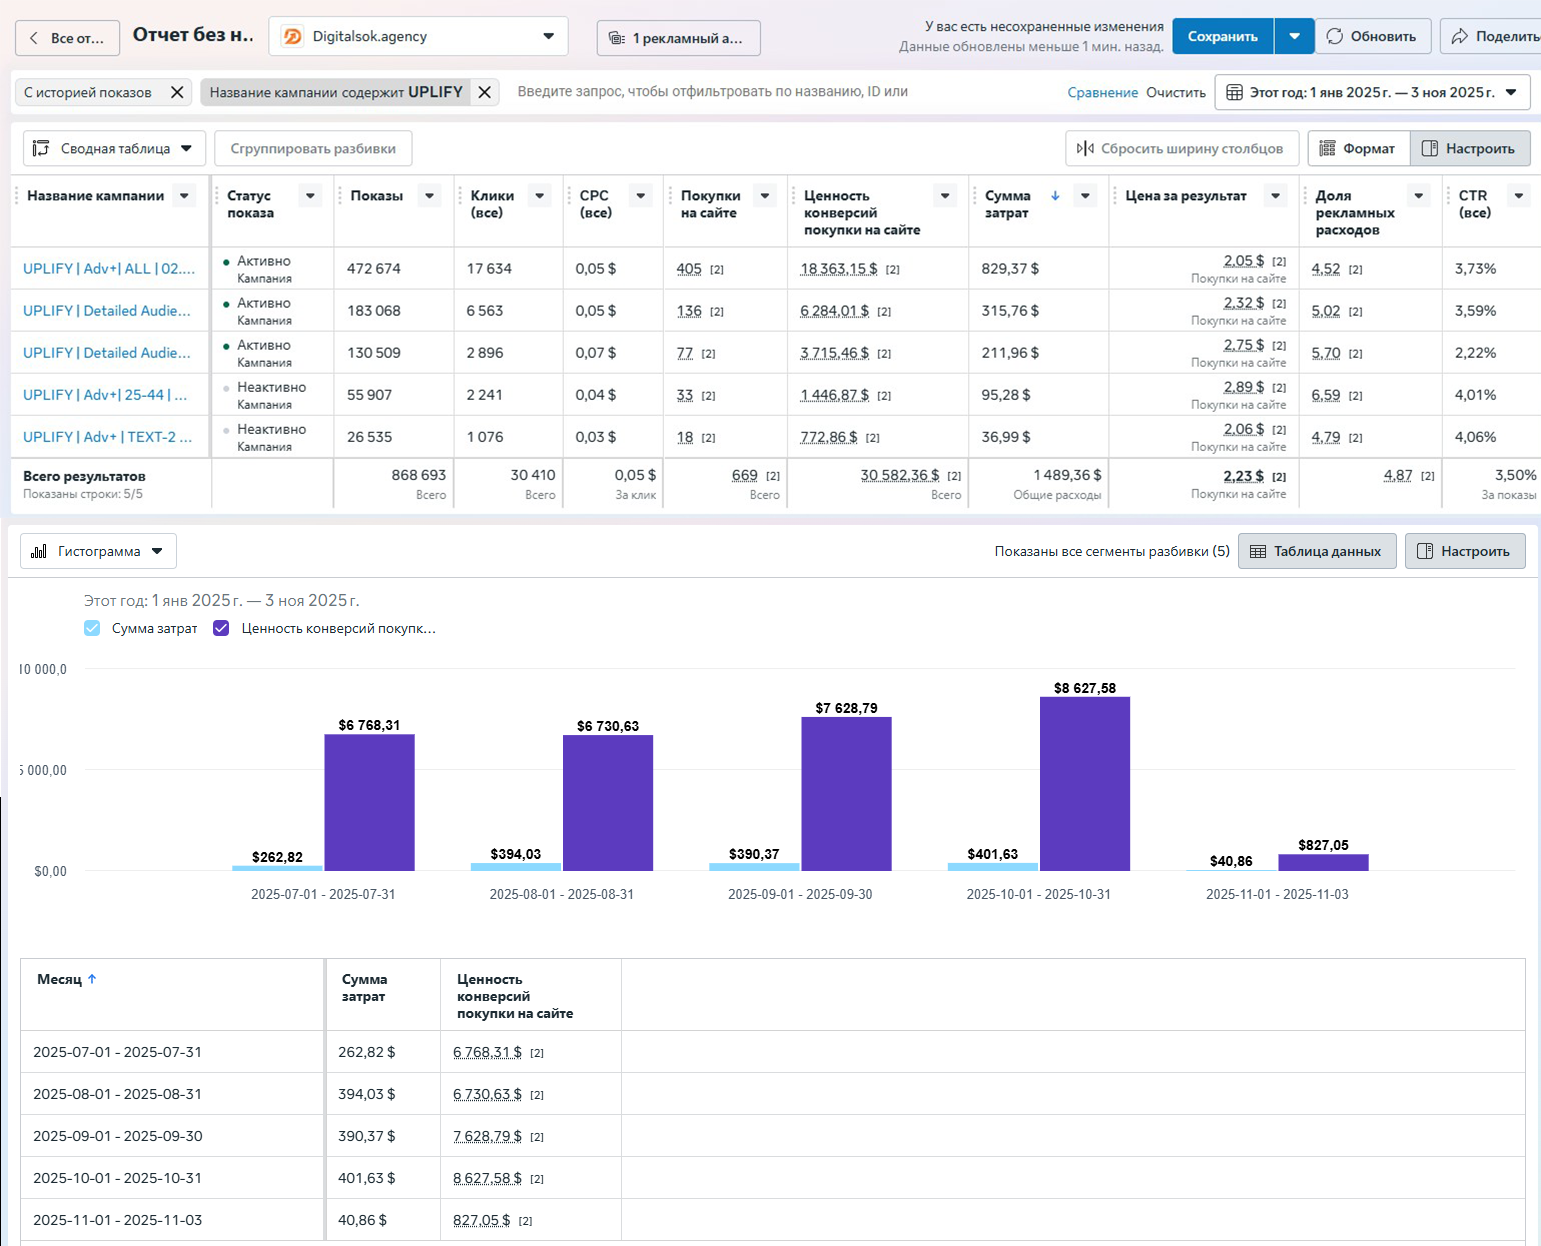Open the date range picker 'Этот год'
Screen dimensions: 1541x1246
pos(1372,92)
